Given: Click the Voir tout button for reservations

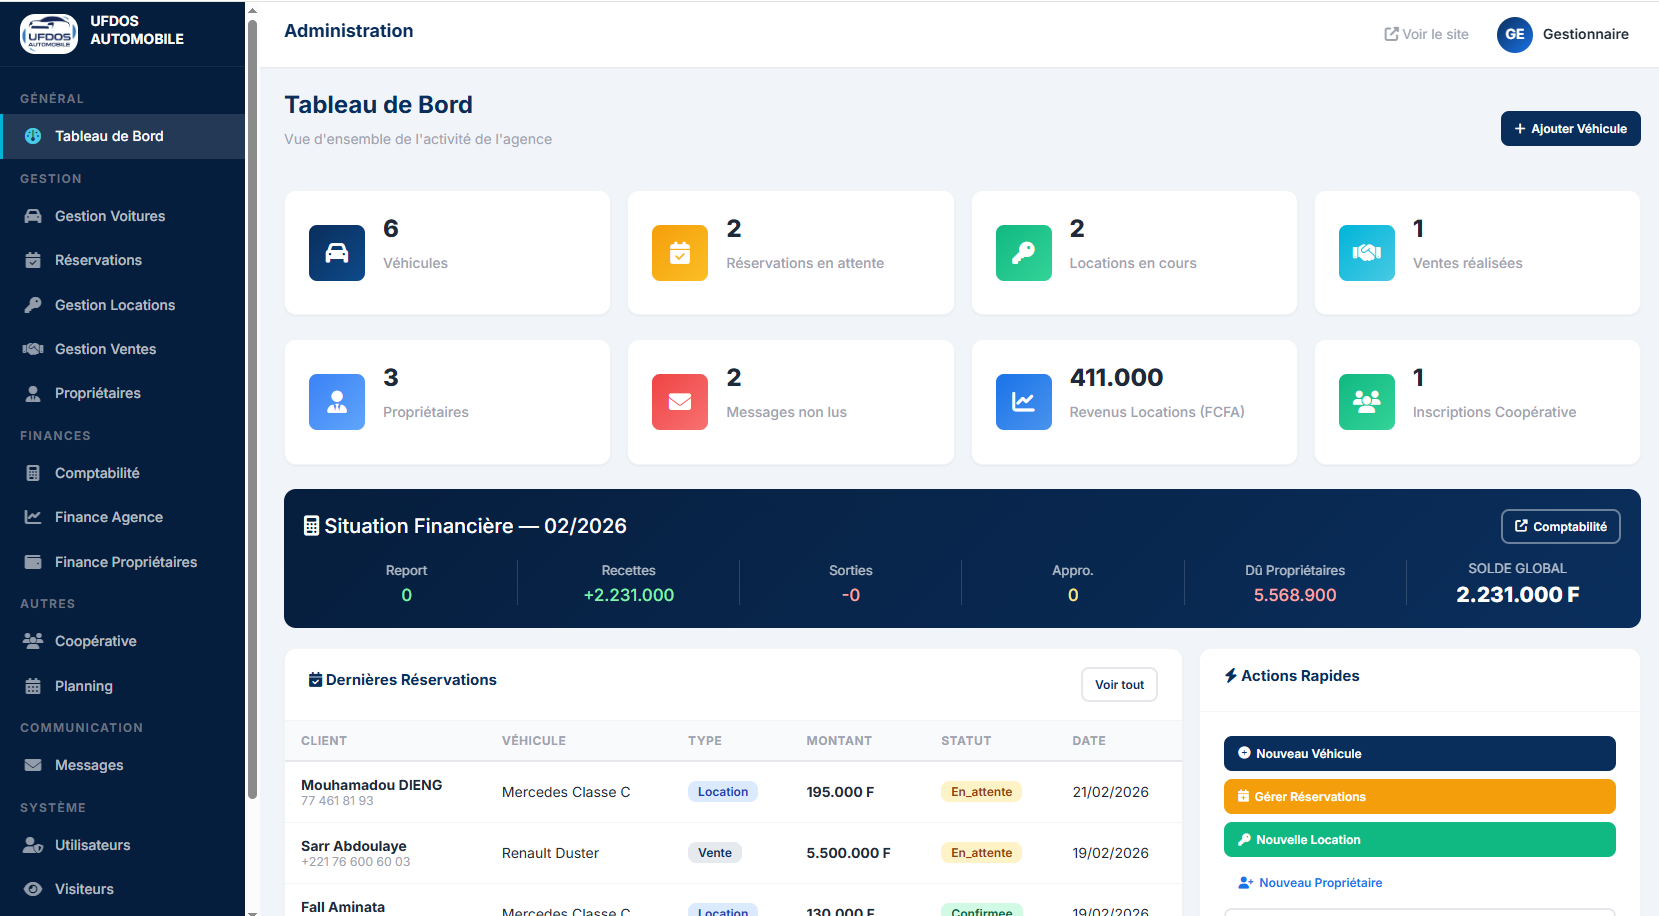Looking at the screenshot, I should pos(1119,685).
